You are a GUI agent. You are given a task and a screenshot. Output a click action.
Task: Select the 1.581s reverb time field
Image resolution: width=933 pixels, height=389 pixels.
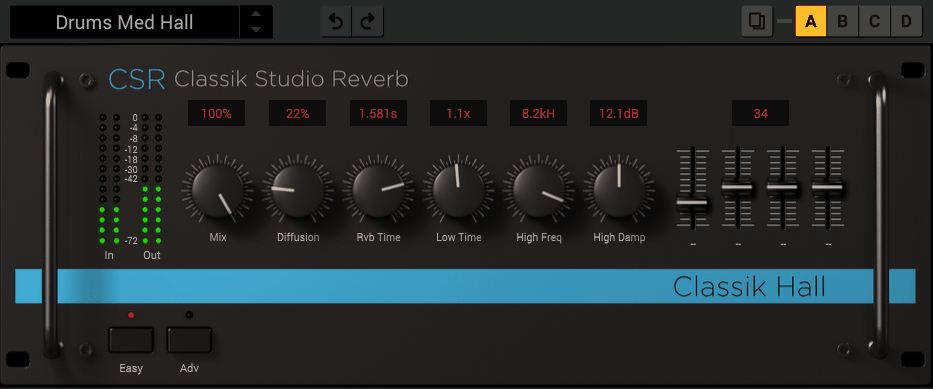tap(378, 113)
